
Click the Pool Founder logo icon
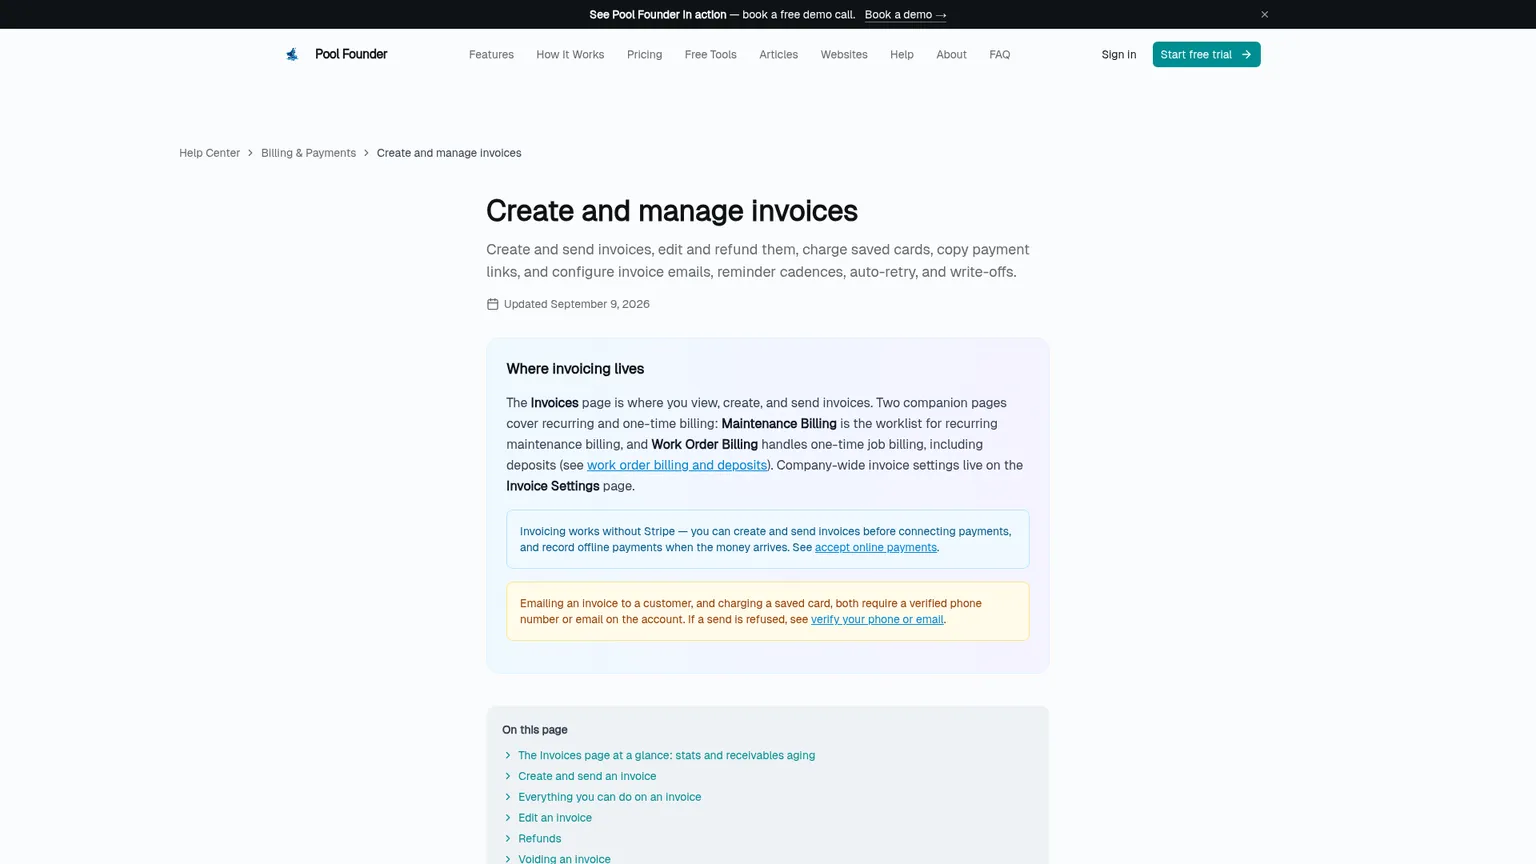click(x=292, y=54)
